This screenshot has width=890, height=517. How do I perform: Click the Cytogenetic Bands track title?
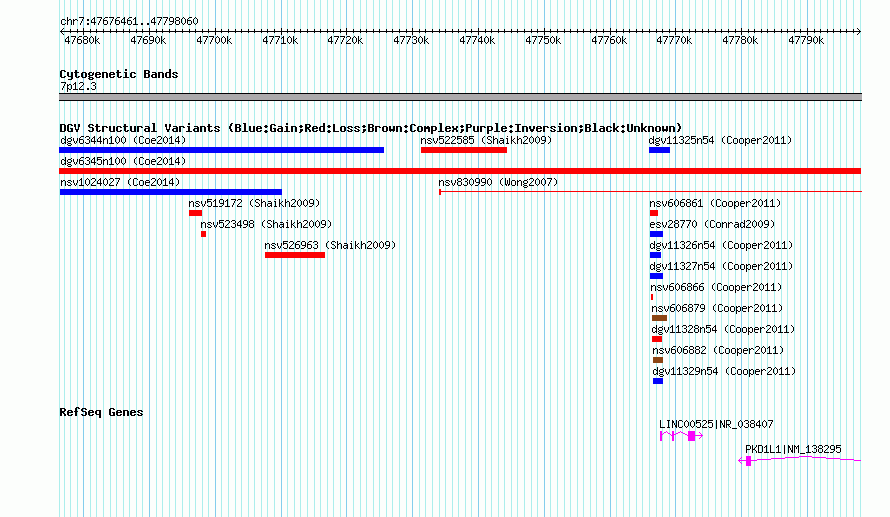pos(119,74)
